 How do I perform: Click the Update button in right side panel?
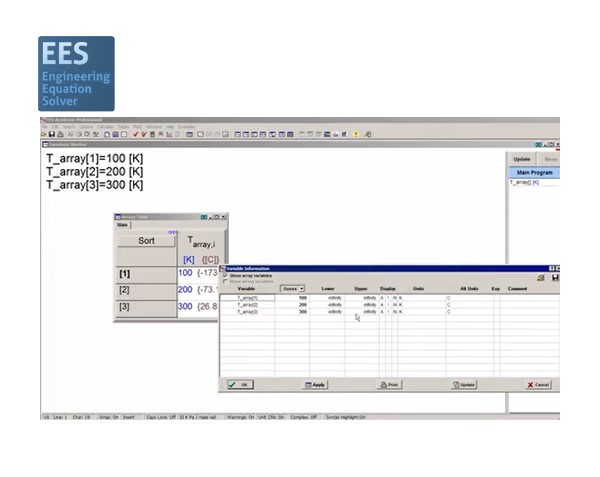522,159
